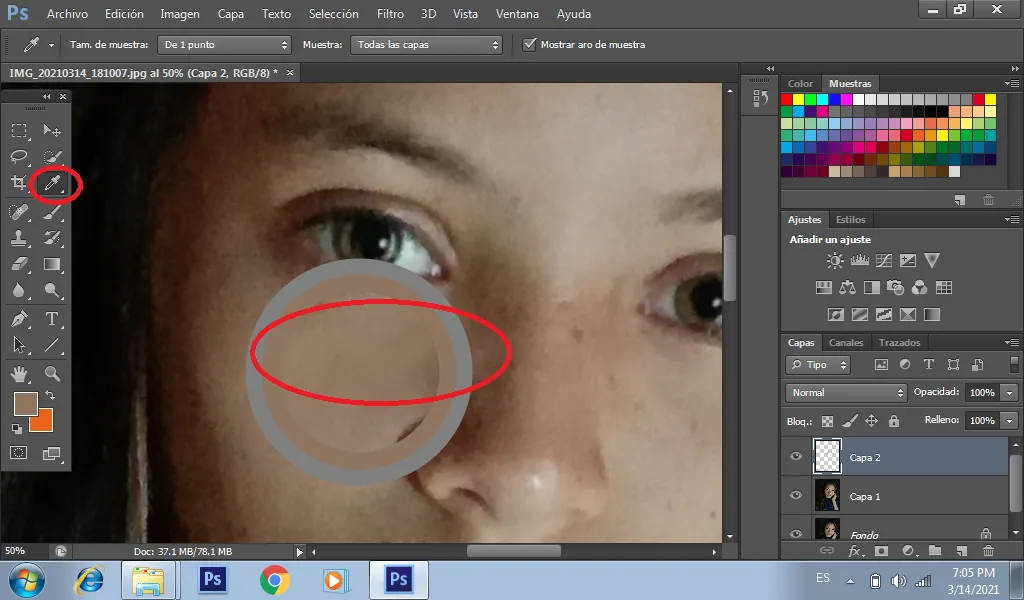This screenshot has height=600, width=1024.
Task: Open the Ventana menu
Action: (517, 14)
